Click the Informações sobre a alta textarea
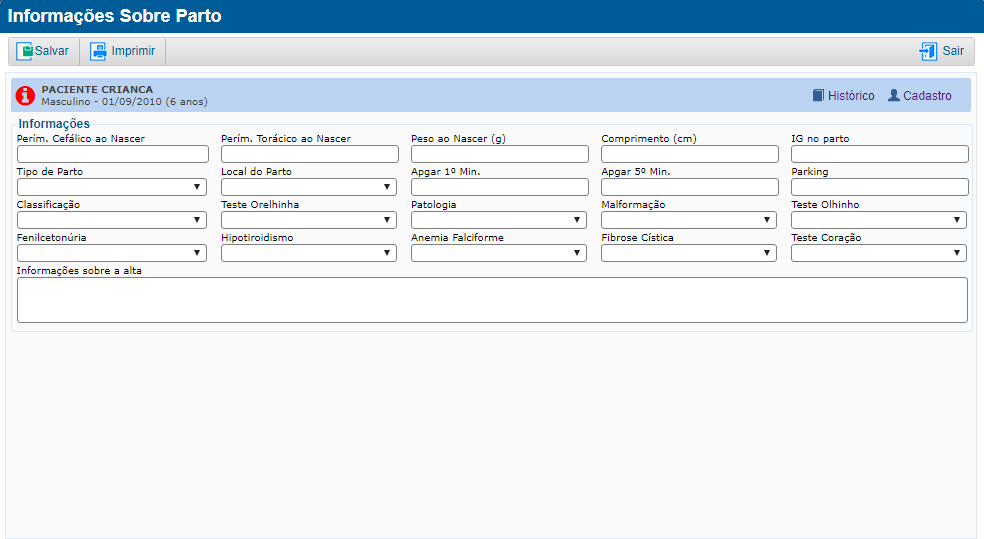Image resolution: width=984 pixels, height=539 pixels. tap(492, 300)
